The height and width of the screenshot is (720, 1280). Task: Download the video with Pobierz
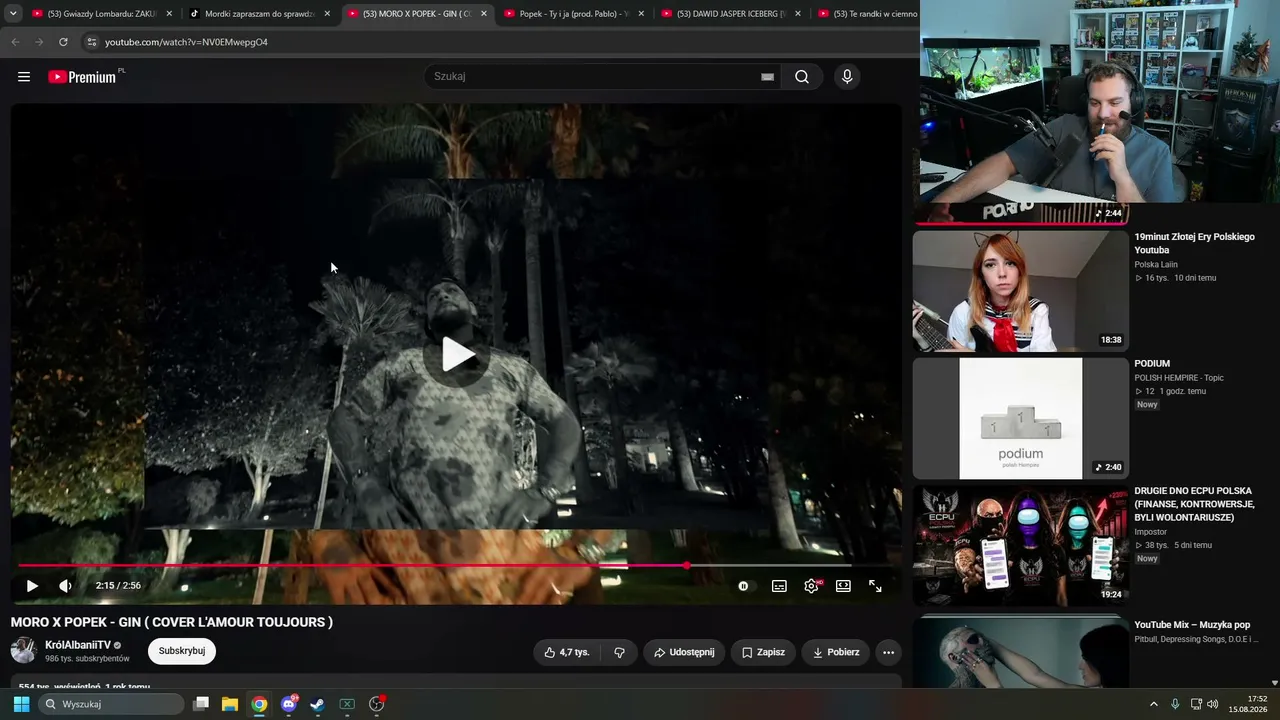(x=835, y=652)
